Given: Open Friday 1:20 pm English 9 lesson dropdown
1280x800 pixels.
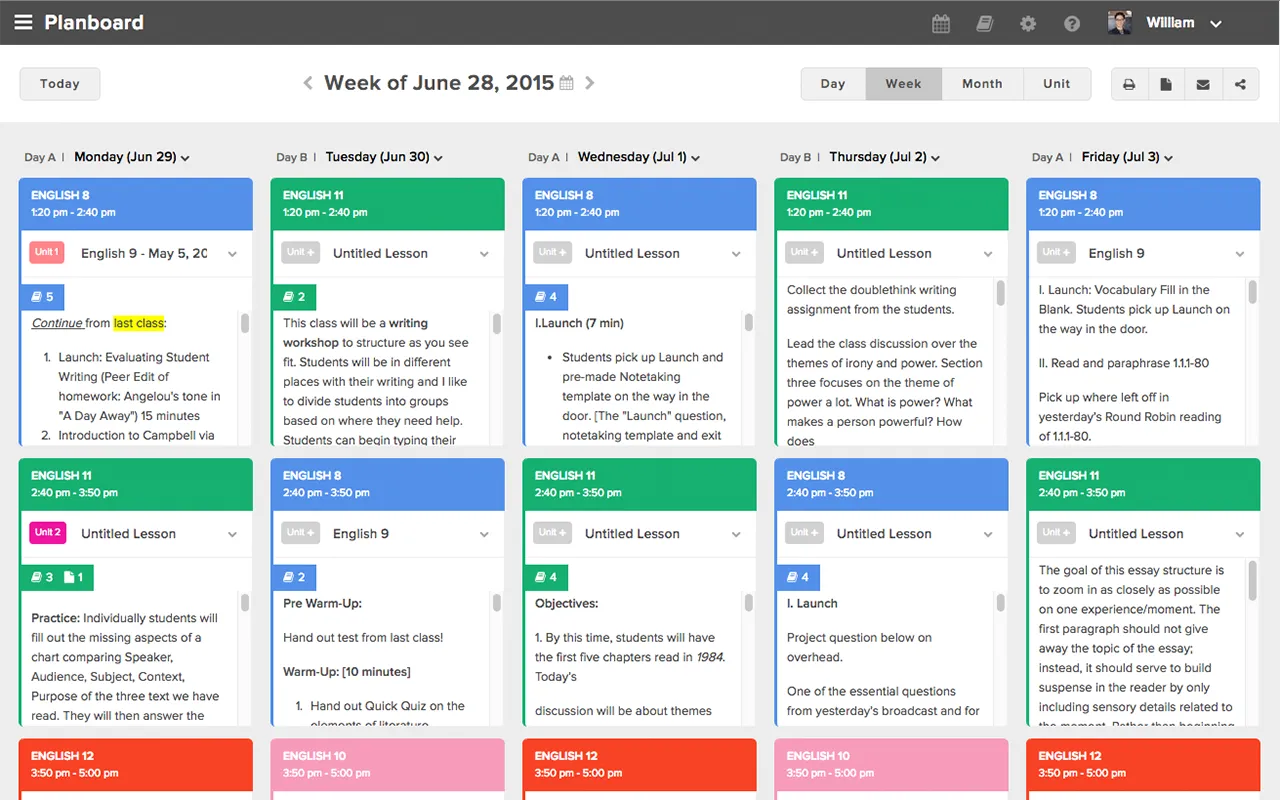Looking at the screenshot, I should (x=1240, y=254).
